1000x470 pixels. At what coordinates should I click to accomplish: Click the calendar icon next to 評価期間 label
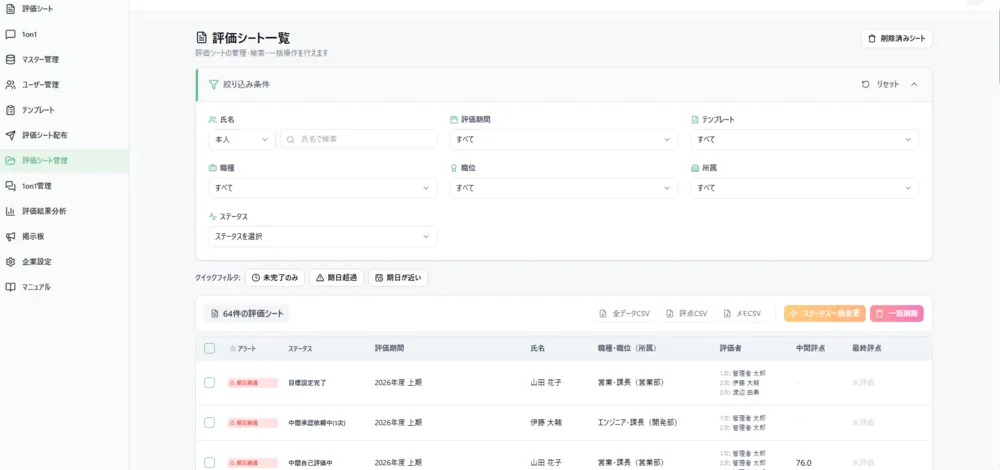[x=454, y=119]
